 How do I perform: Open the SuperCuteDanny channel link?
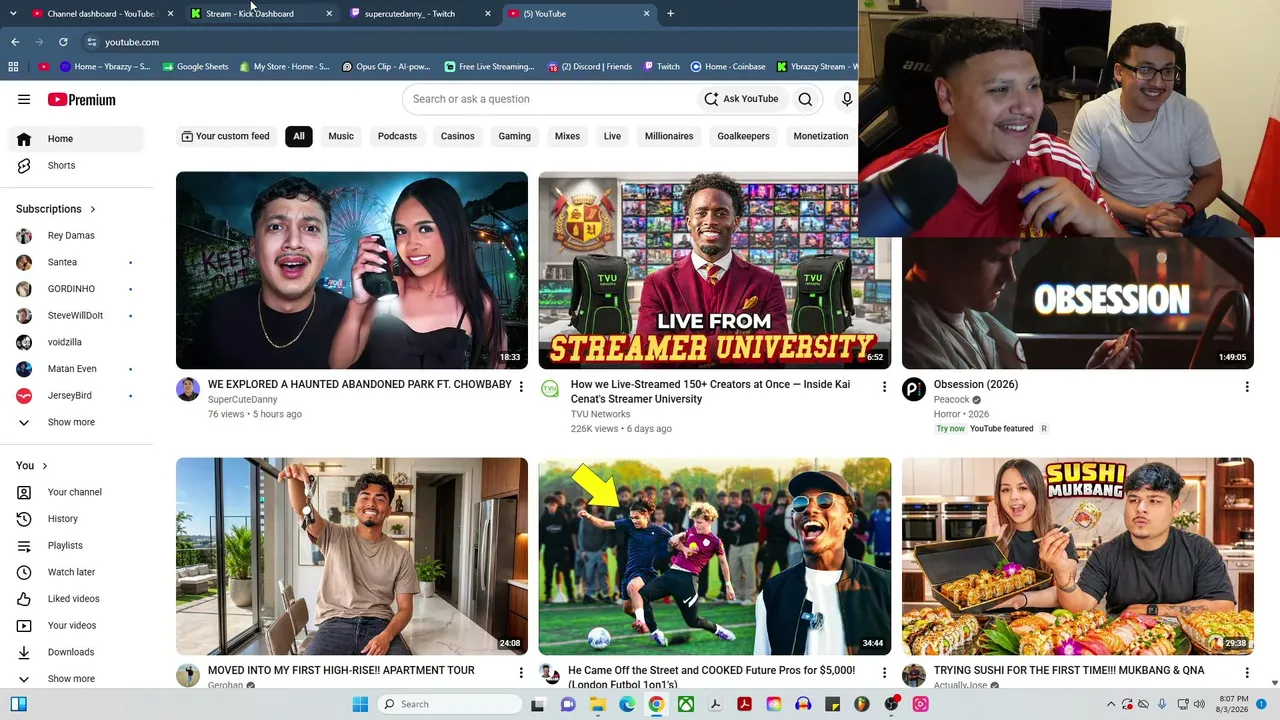pyautogui.click(x=243, y=400)
